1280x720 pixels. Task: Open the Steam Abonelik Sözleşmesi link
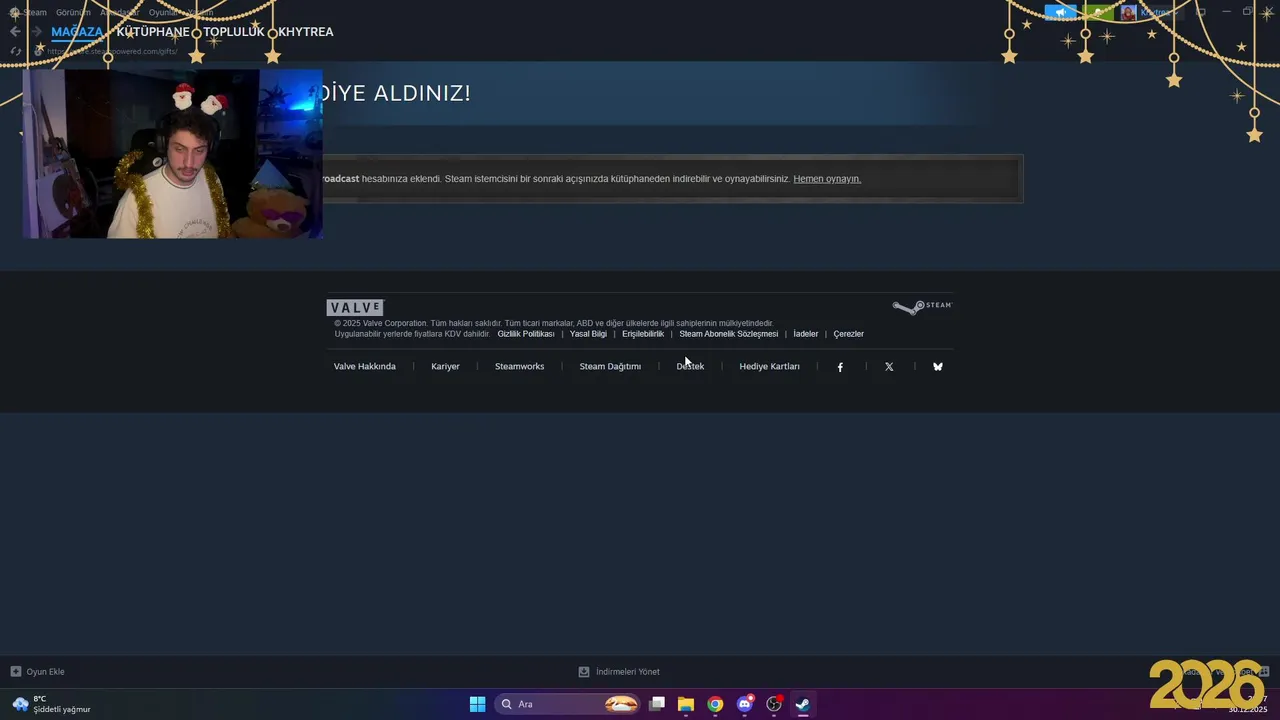point(729,334)
